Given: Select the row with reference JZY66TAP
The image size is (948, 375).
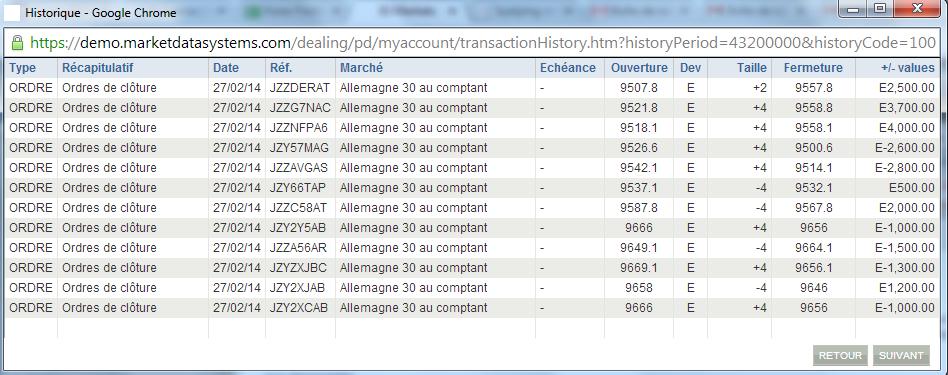Looking at the screenshot, I should [472, 188].
